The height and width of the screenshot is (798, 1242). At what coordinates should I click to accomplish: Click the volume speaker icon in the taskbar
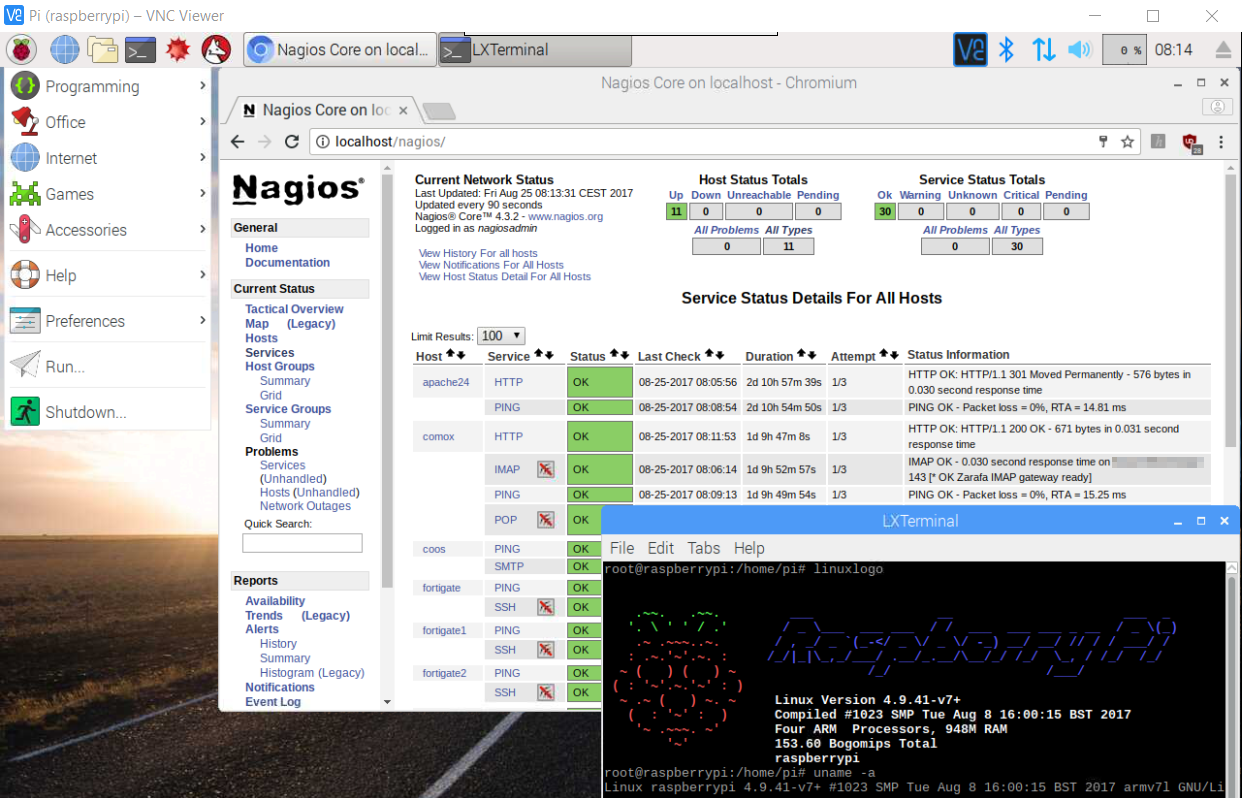pyautogui.click(x=1079, y=47)
